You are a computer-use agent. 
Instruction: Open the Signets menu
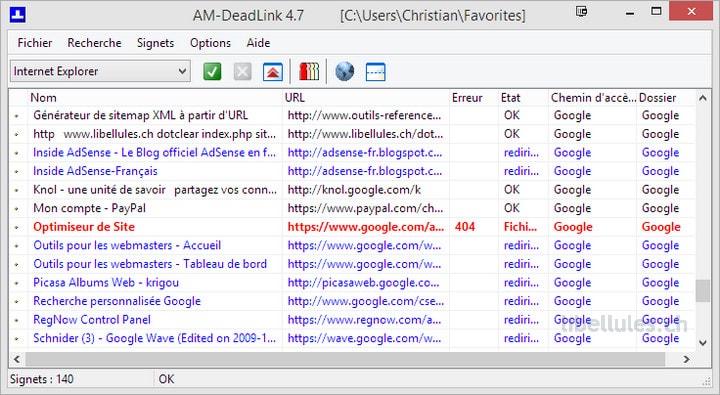click(x=155, y=43)
